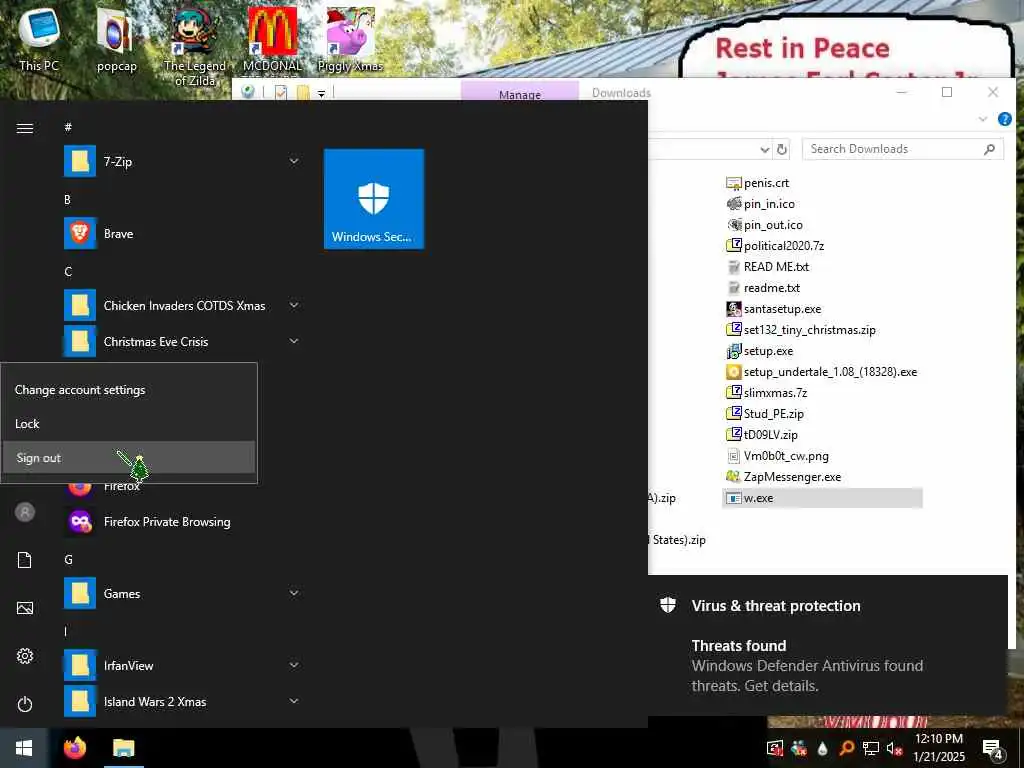Expand the 7-Zip folder chevron
Screen dimensions: 1024x768
pyautogui.click(x=294, y=161)
